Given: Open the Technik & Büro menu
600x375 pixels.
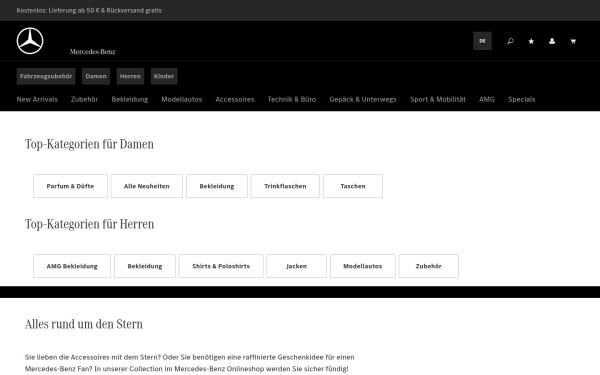Looking at the screenshot, I should click(x=292, y=99).
